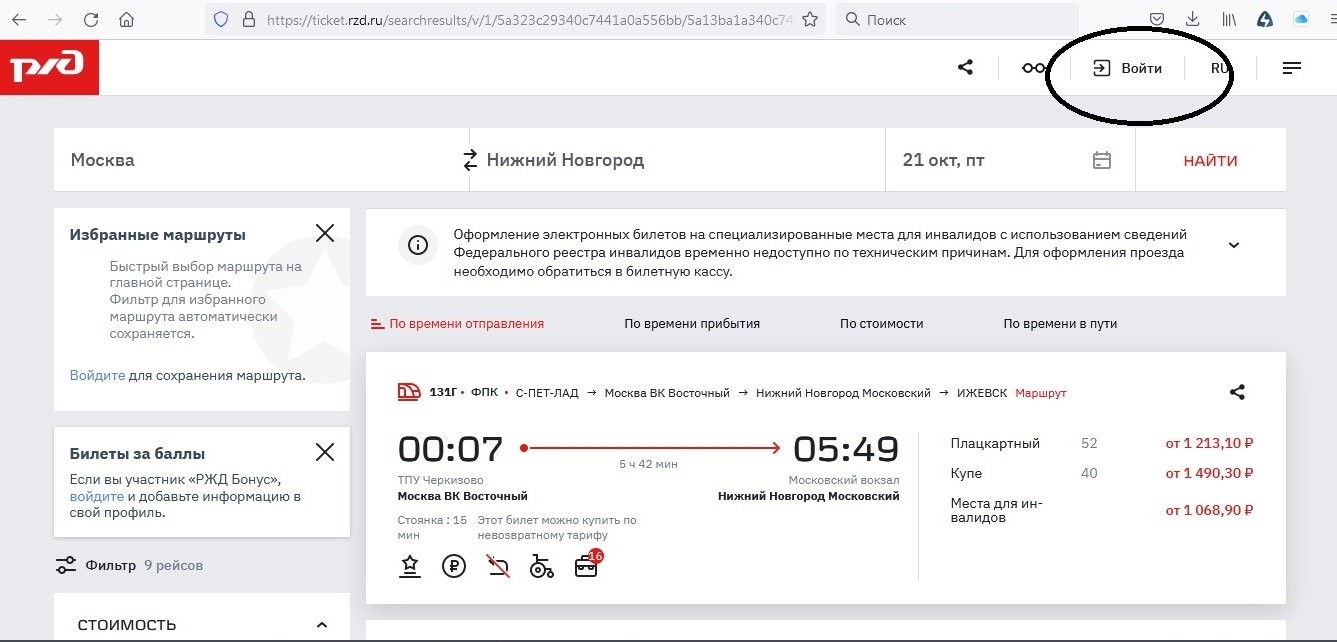The width and height of the screenshot is (1337, 642).
Task: Share train 131Г using the share icon
Action: [x=1237, y=392]
